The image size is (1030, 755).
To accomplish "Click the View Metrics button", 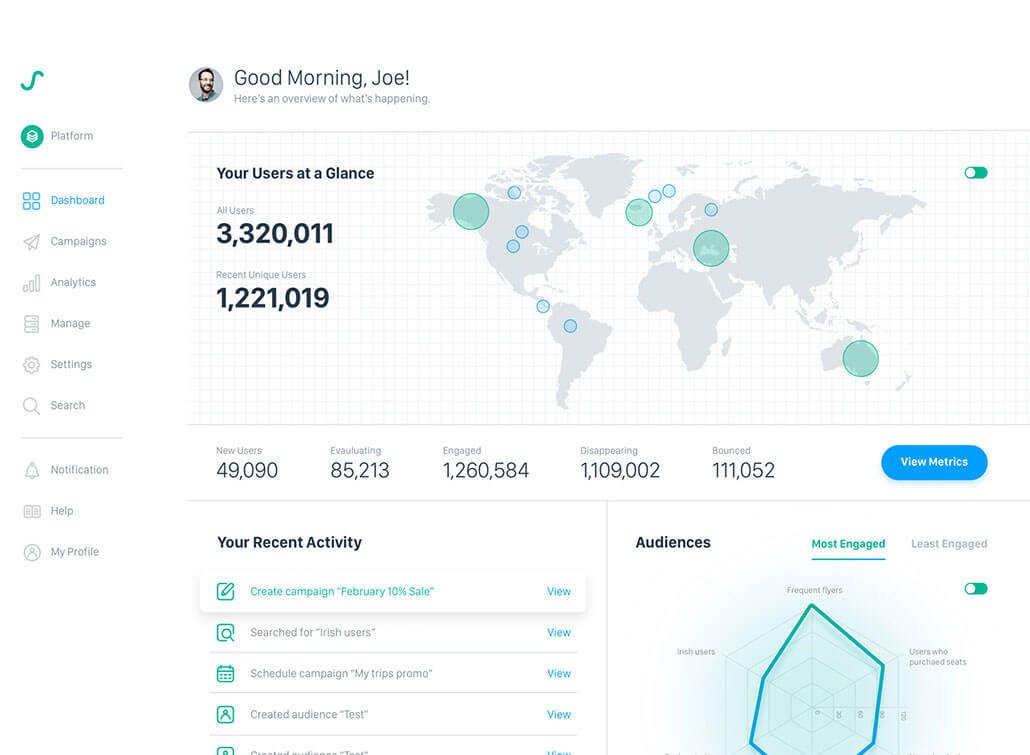I will point(933,462).
